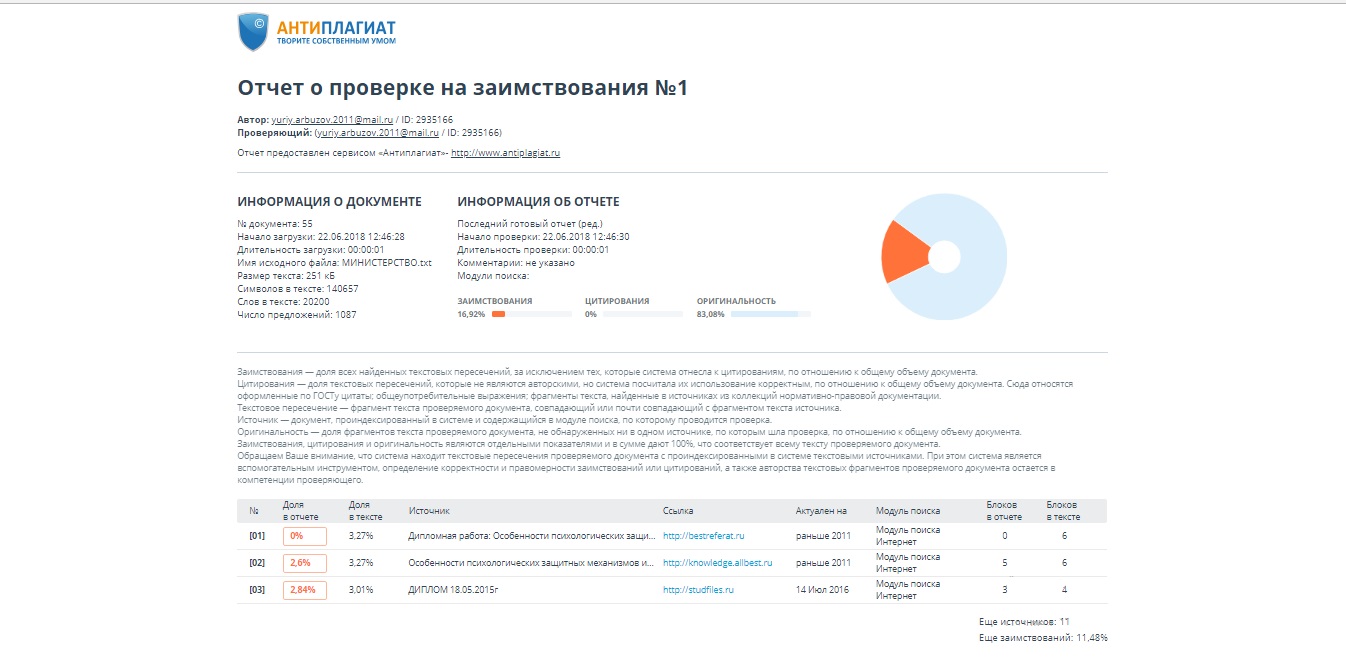
Task: Click the Antiplagiat shield logo icon
Action: coord(252,32)
